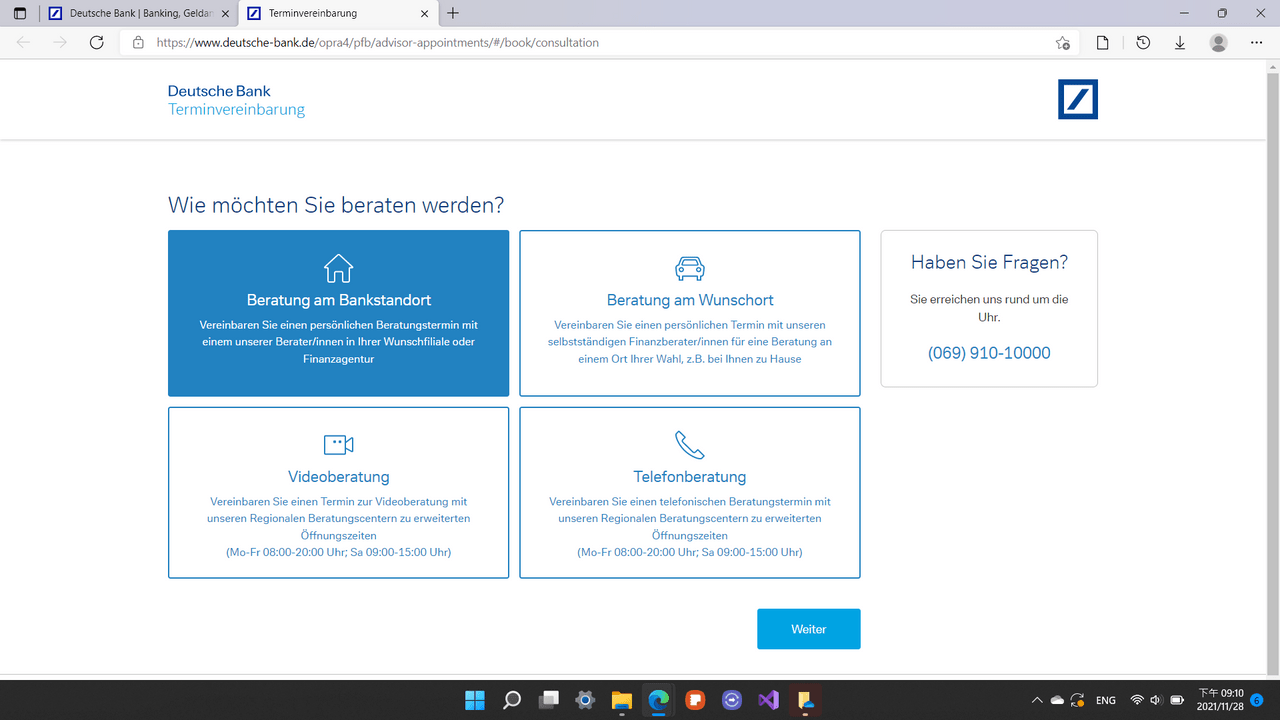Open browser History icon
Screen dimensions: 1280x720
[1143, 43]
